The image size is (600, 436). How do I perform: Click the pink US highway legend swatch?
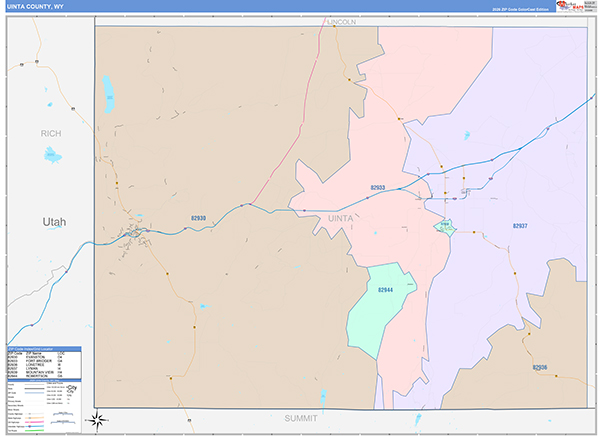pos(34,422)
